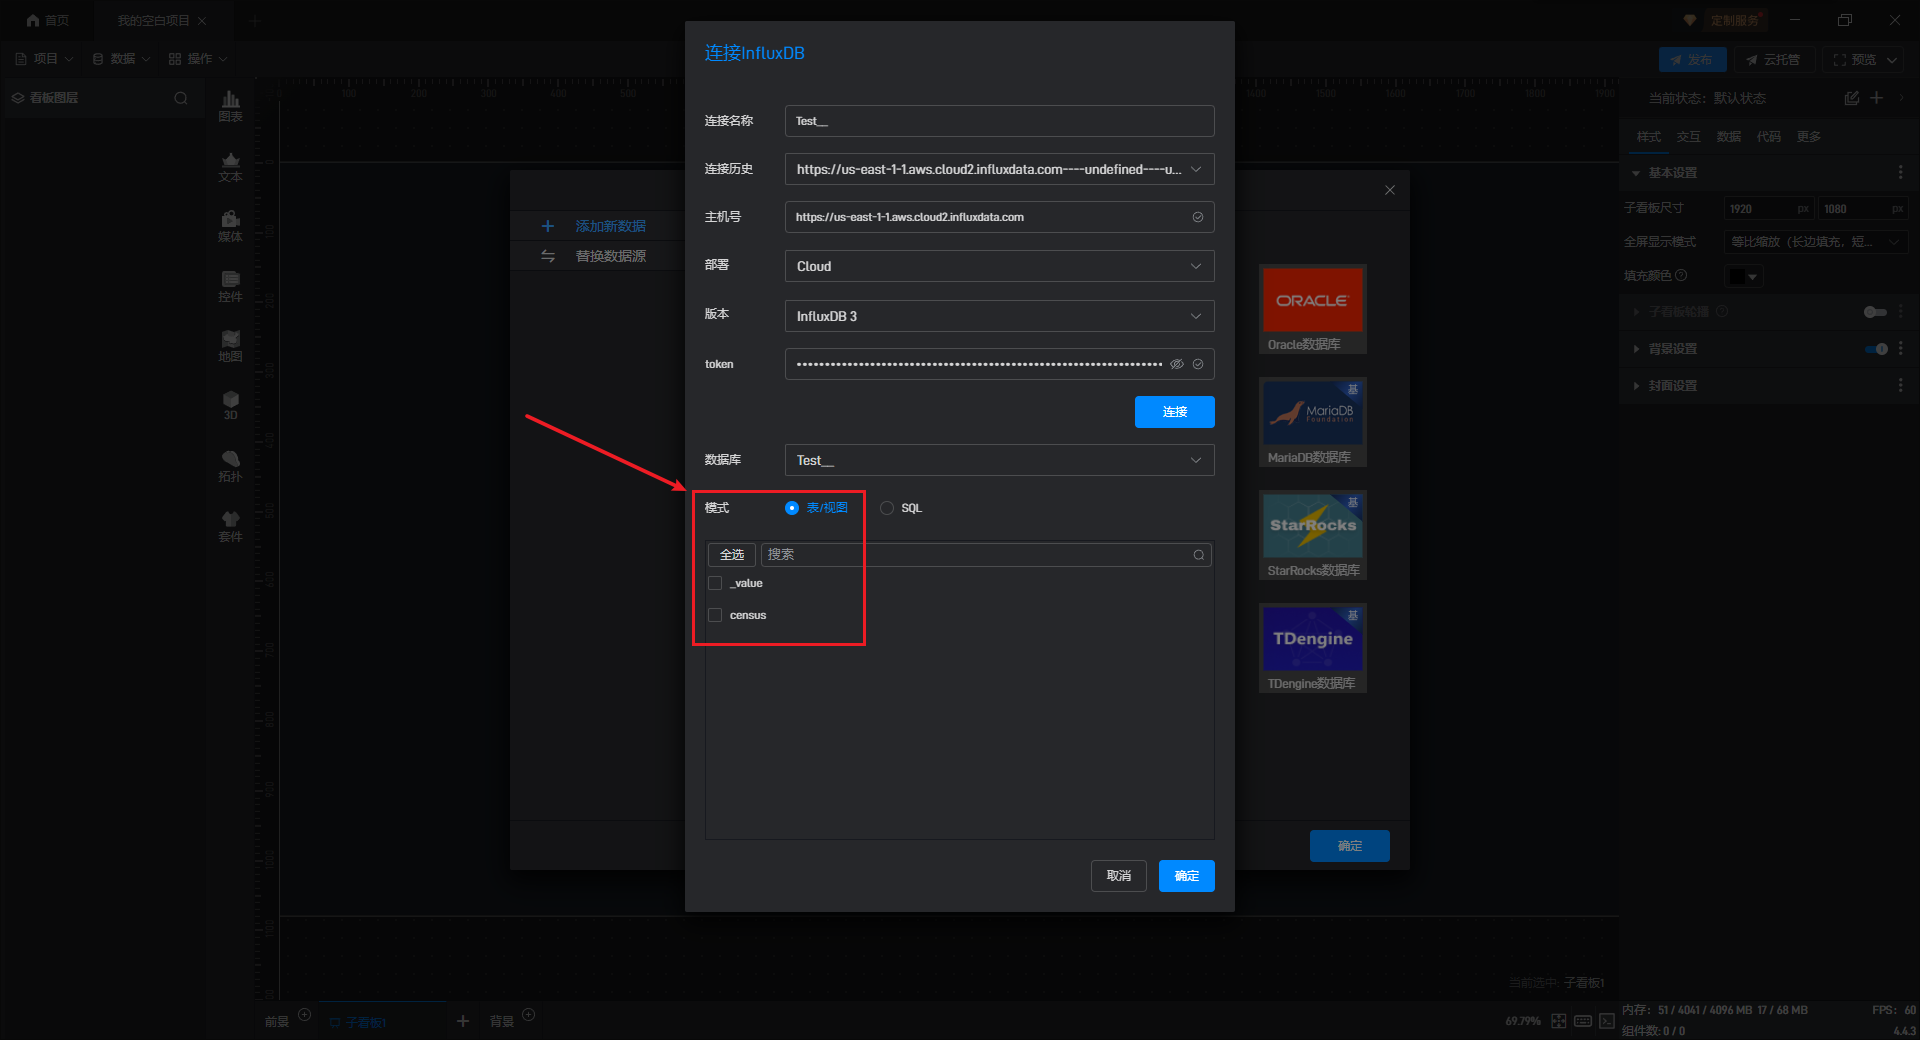Image resolution: width=1920 pixels, height=1040 pixels.
Task: Click the token visibility eye icon
Action: click(x=1177, y=364)
